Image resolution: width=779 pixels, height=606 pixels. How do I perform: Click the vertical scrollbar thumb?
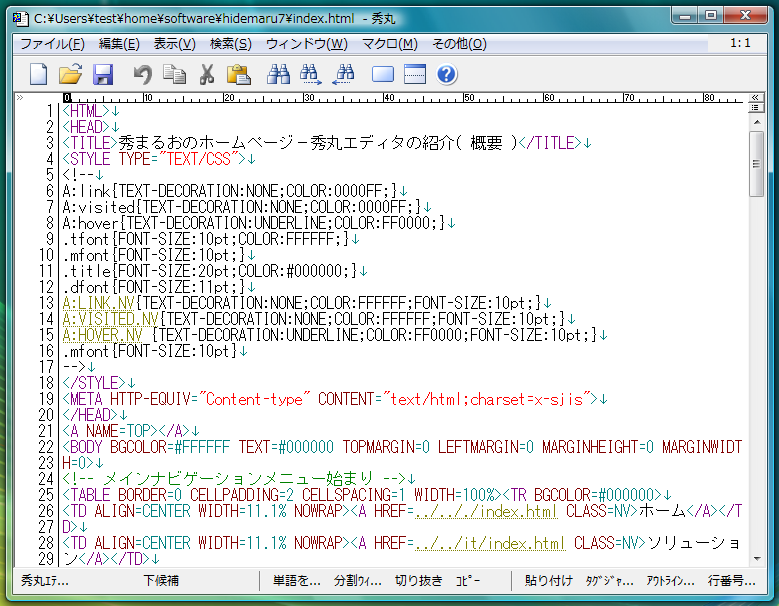[x=757, y=164]
